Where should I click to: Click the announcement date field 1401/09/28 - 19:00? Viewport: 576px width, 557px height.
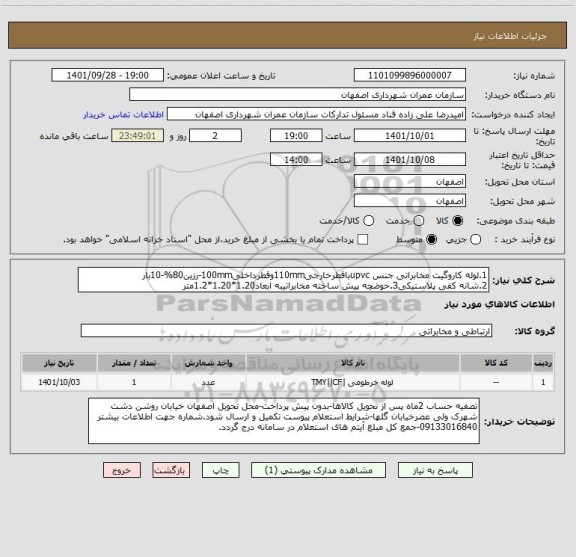tap(108, 75)
